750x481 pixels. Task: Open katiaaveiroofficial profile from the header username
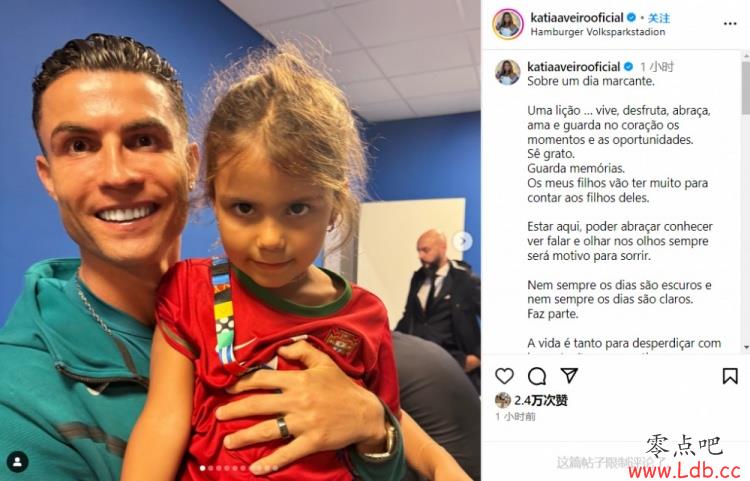577,18
